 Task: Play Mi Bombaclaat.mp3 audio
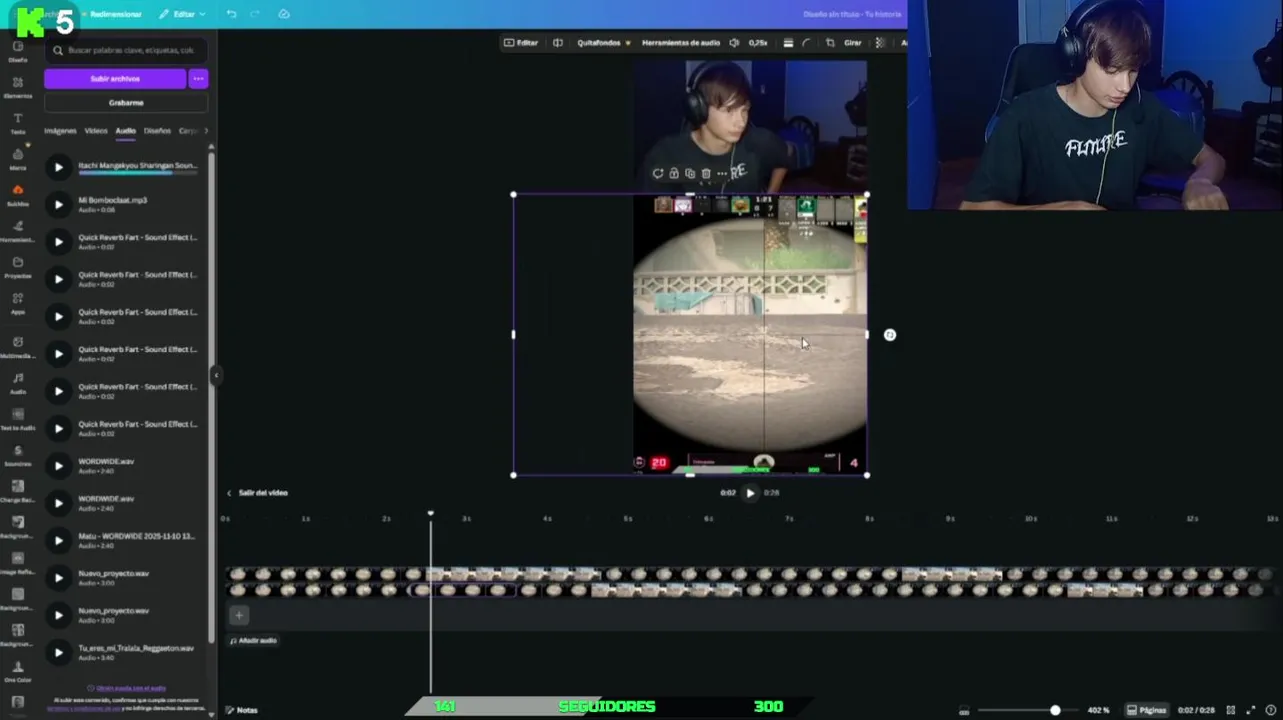[58, 204]
